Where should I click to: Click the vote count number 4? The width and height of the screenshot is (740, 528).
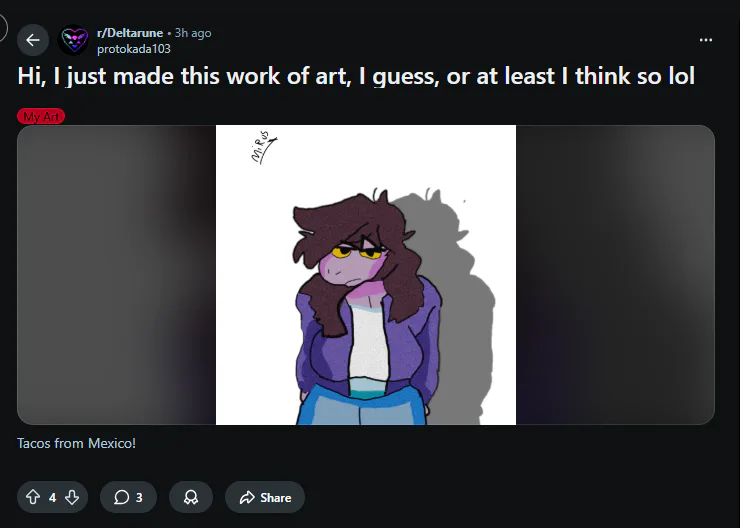52,497
